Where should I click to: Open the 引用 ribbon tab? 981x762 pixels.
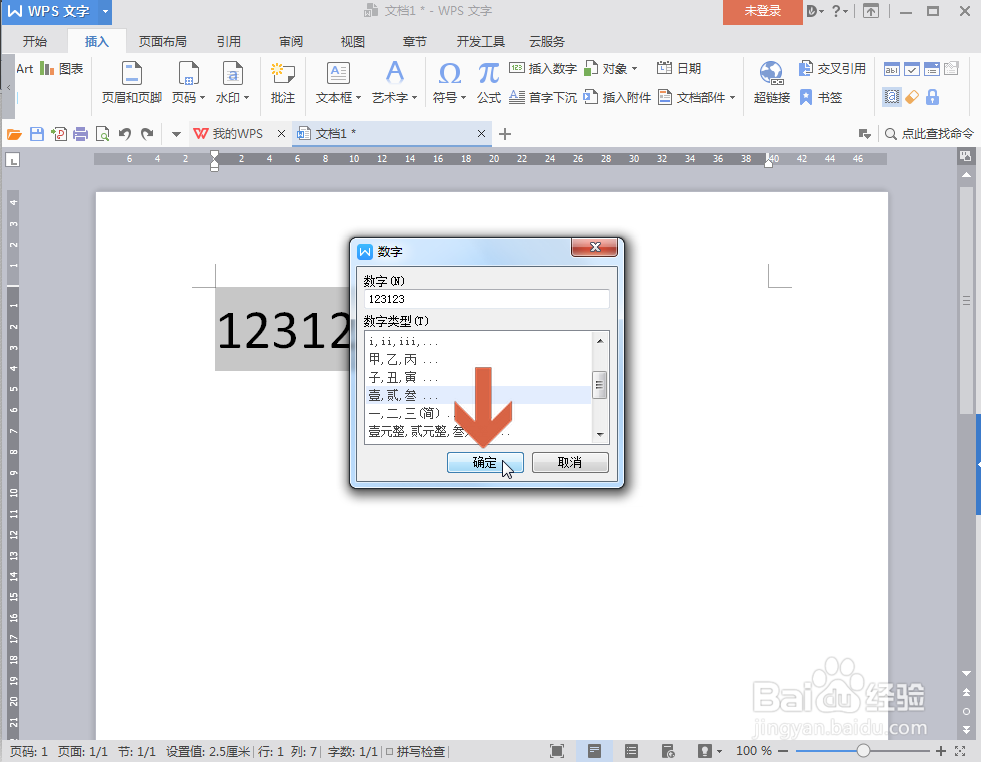(x=228, y=41)
